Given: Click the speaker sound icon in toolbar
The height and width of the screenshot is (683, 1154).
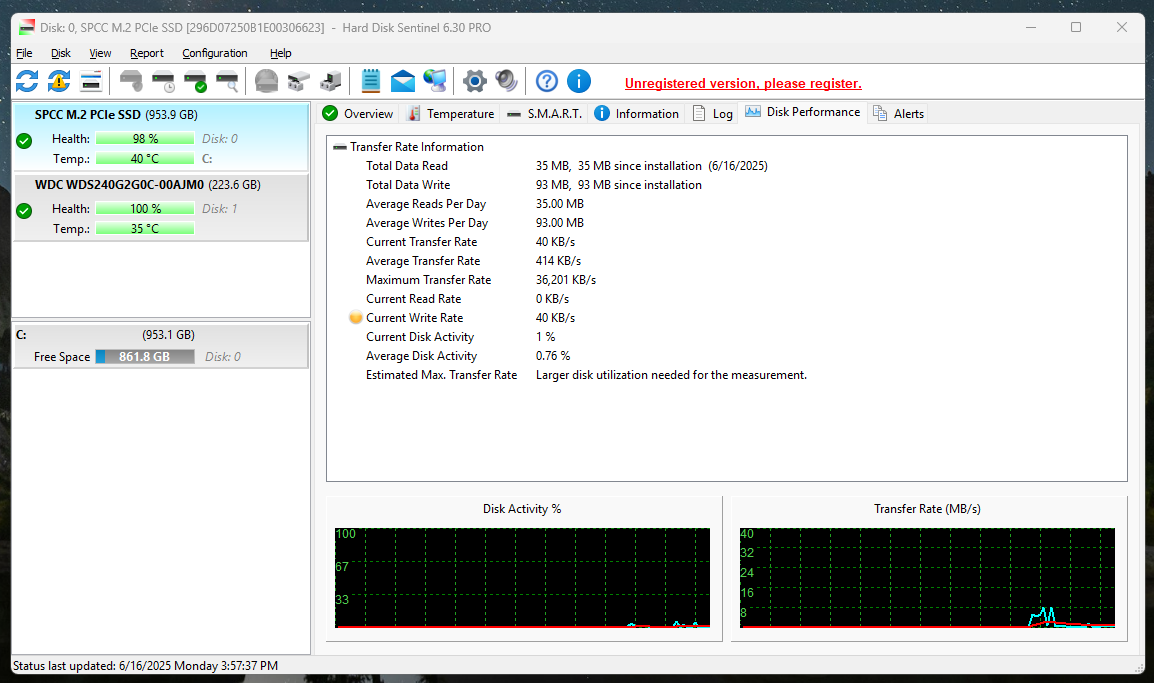Looking at the screenshot, I should coord(506,81).
